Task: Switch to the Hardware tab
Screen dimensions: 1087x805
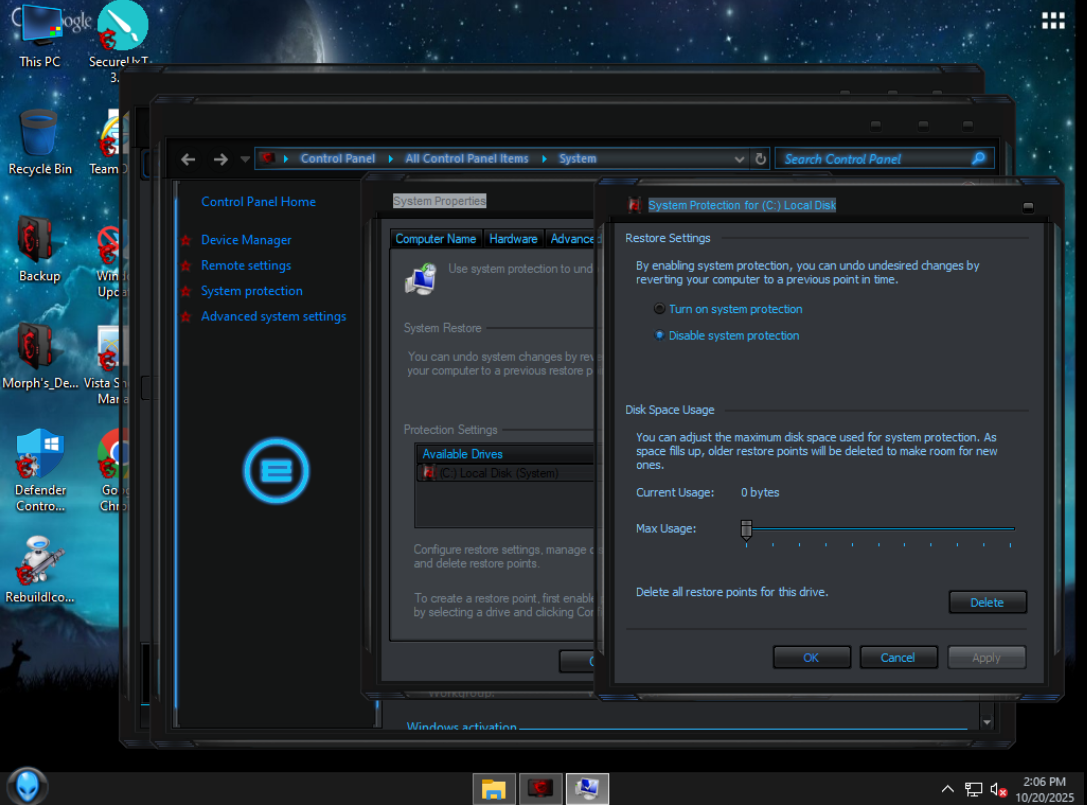Action: point(513,239)
